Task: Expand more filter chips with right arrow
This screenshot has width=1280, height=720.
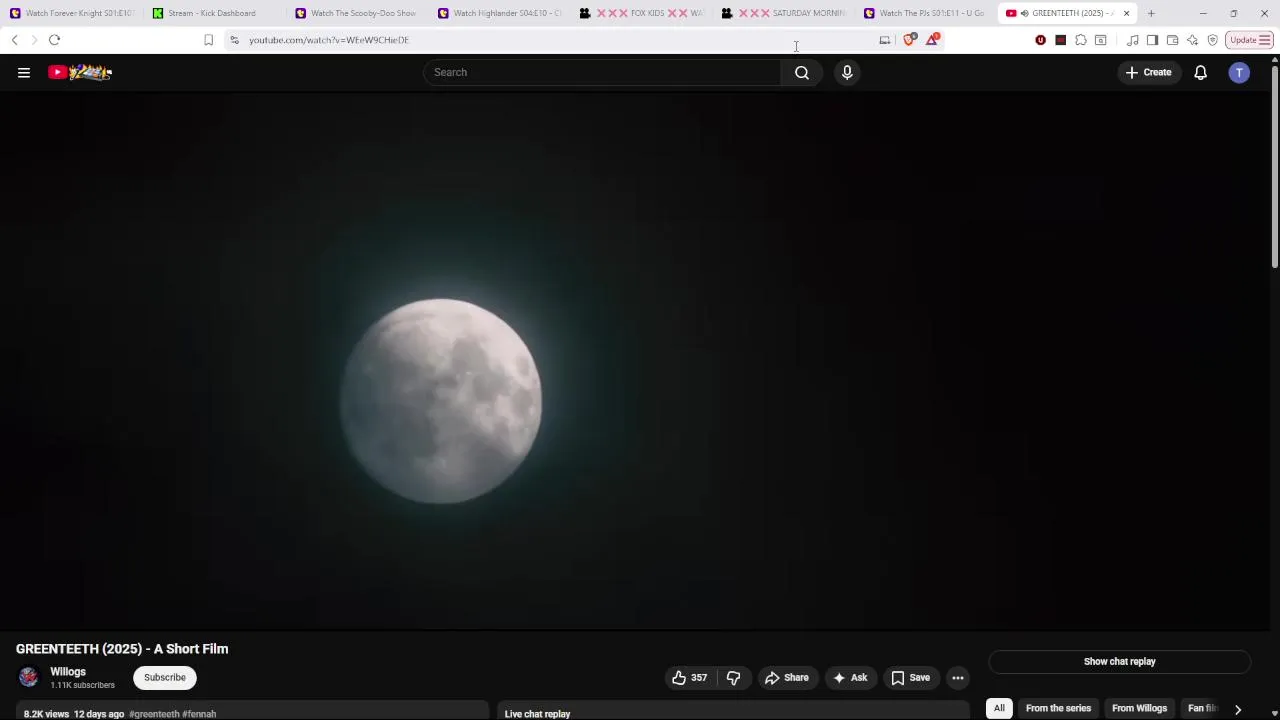Action: pyautogui.click(x=1237, y=709)
